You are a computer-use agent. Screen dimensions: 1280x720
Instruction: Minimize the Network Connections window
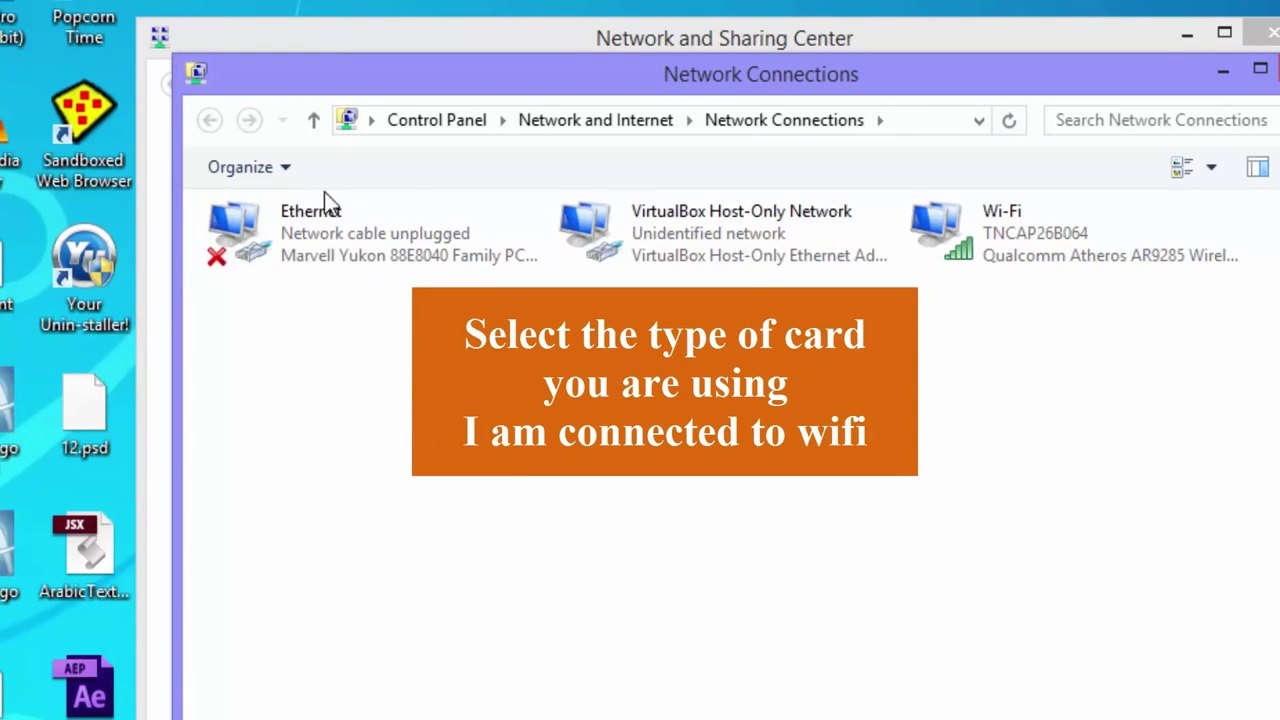[1223, 71]
